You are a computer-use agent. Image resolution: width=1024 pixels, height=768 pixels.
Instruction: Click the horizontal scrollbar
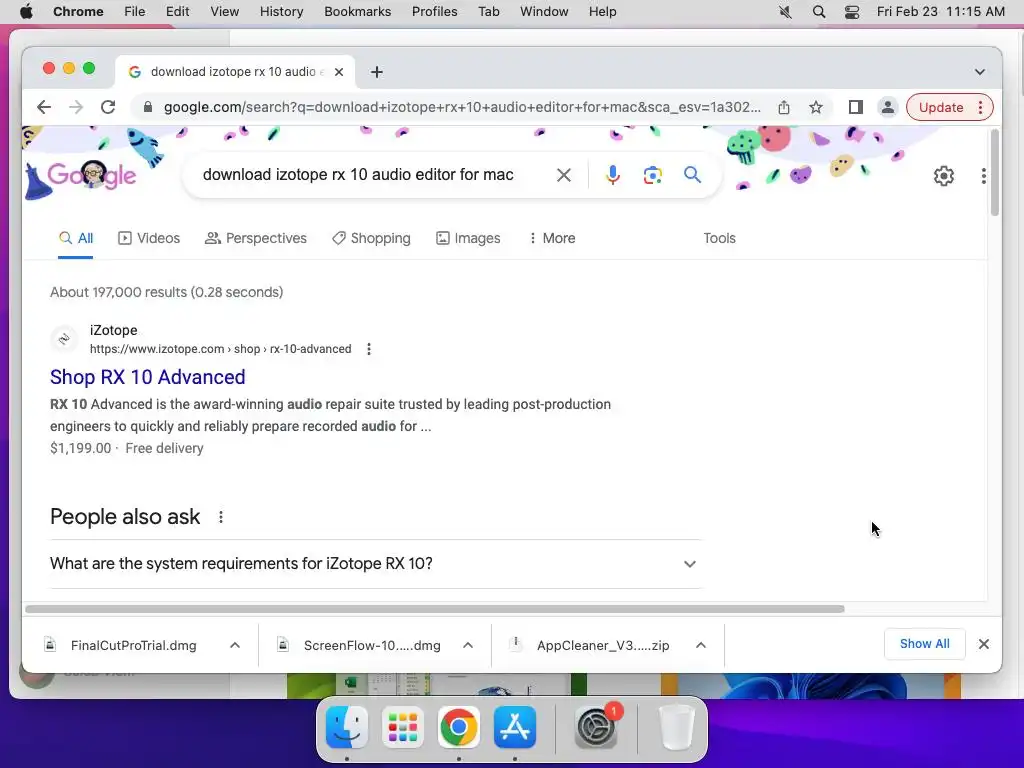pyautogui.click(x=434, y=609)
